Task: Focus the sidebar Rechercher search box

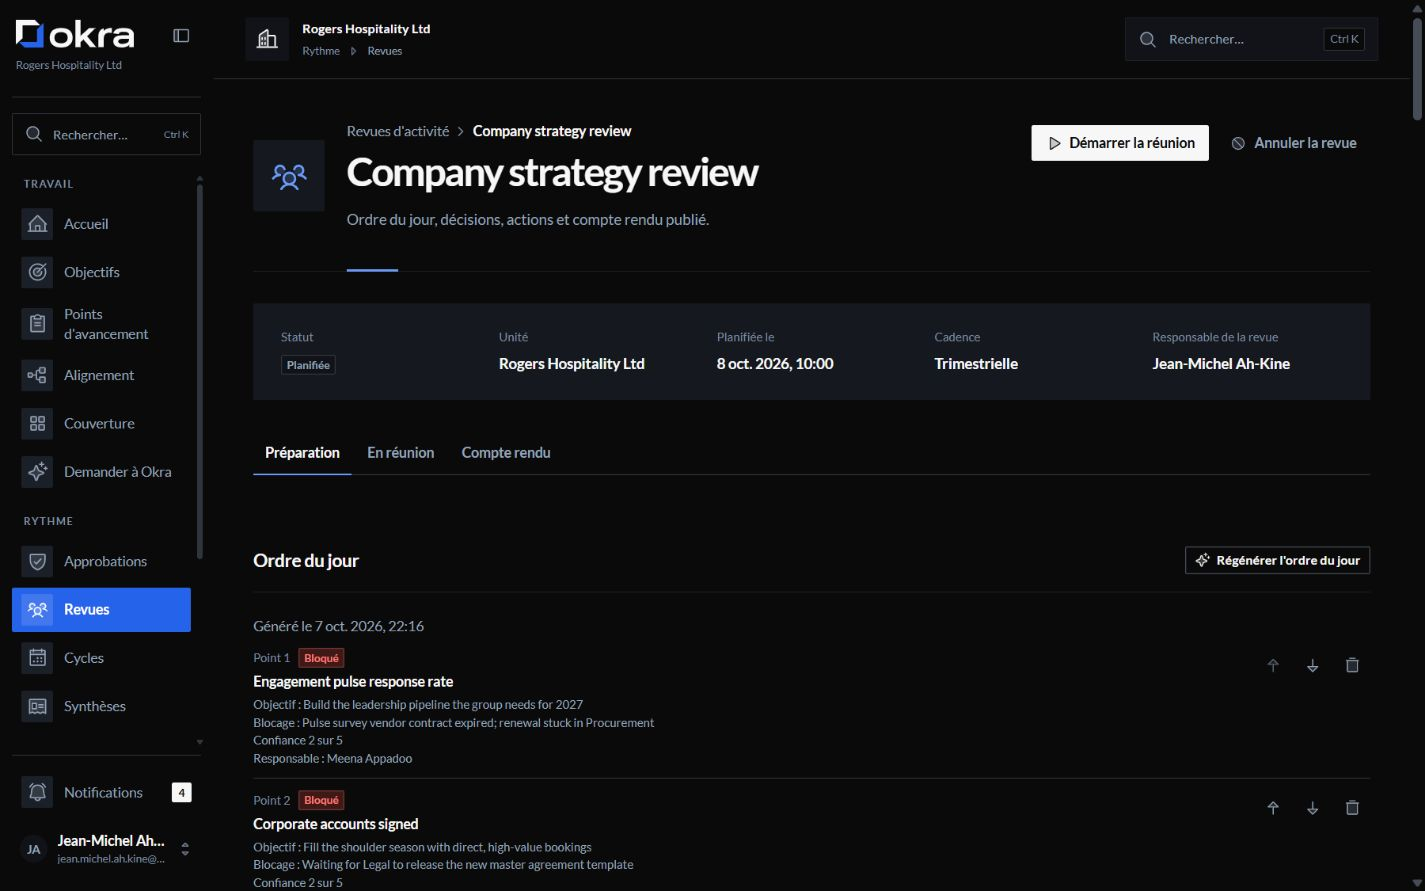Action: coord(106,134)
